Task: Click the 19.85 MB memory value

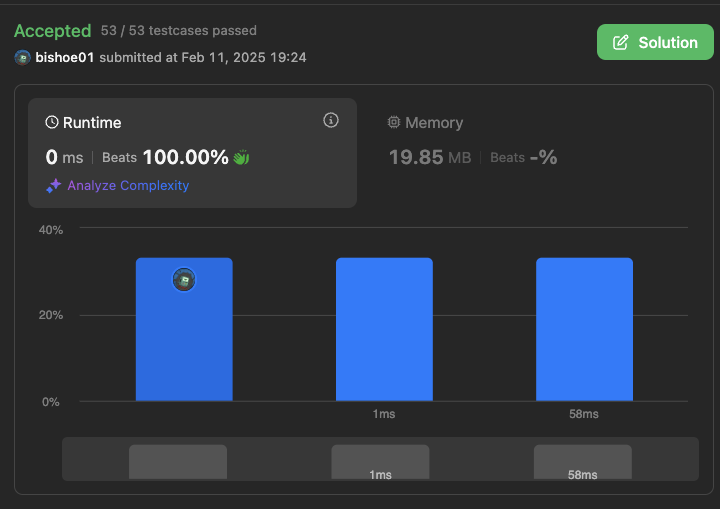Action: pos(430,157)
